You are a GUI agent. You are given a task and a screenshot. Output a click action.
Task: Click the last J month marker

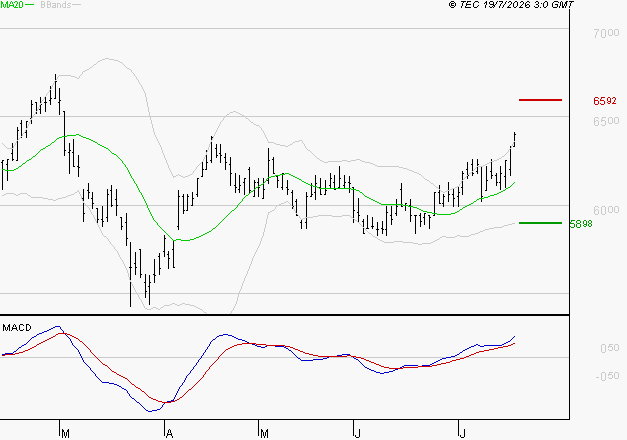click(463, 433)
